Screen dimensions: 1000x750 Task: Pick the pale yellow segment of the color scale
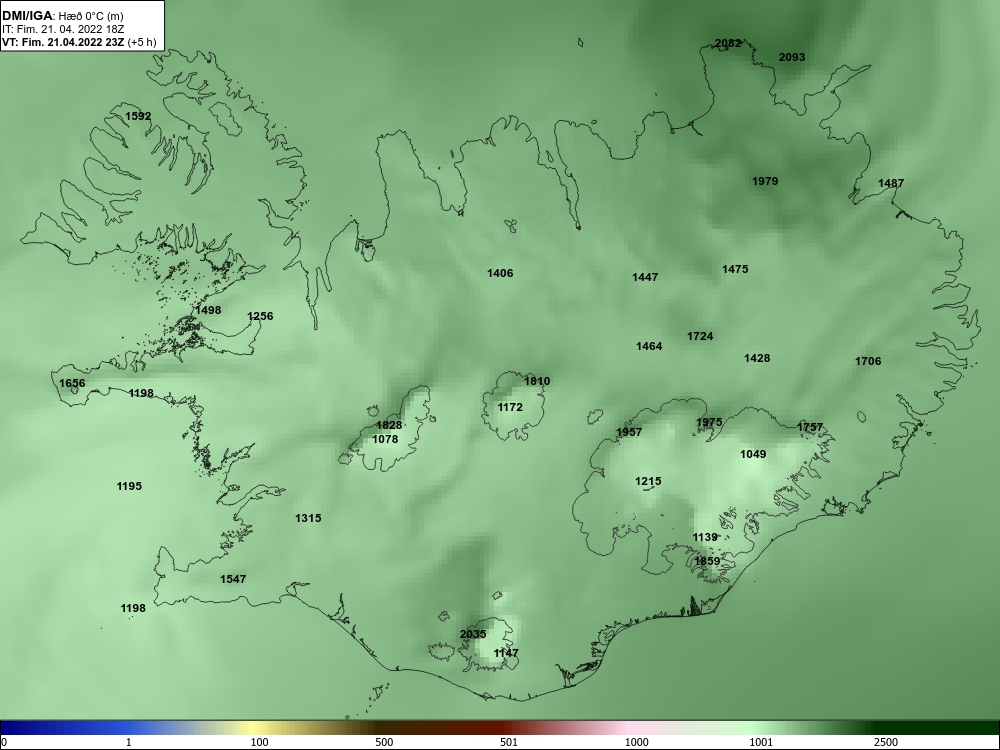pos(252,728)
